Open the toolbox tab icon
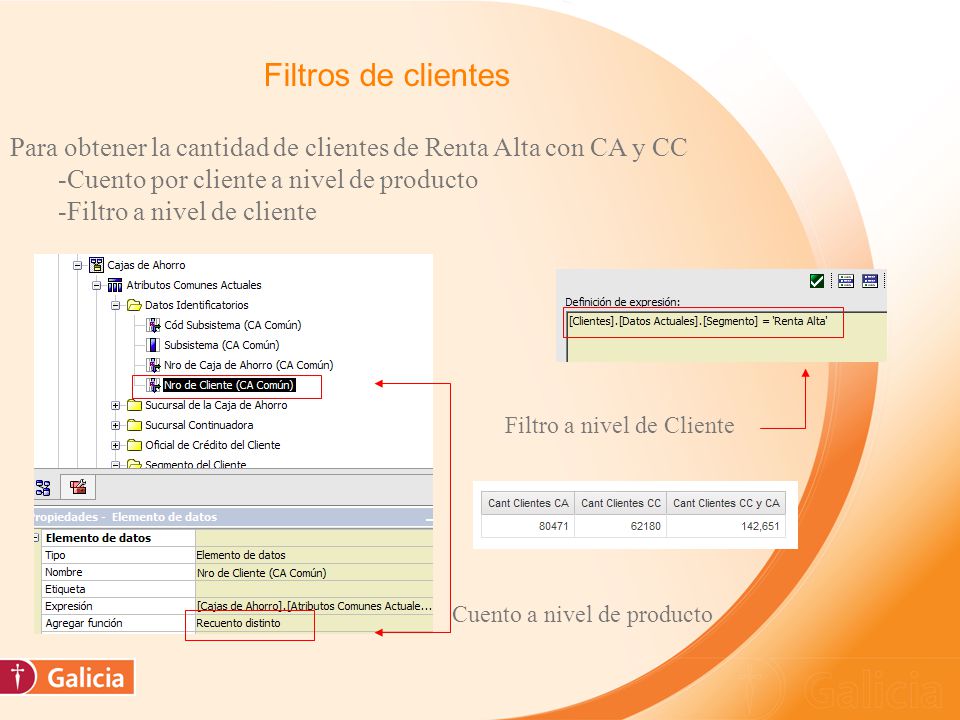Screen dimensions: 960x720 pyautogui.click(x=78, y=487)
